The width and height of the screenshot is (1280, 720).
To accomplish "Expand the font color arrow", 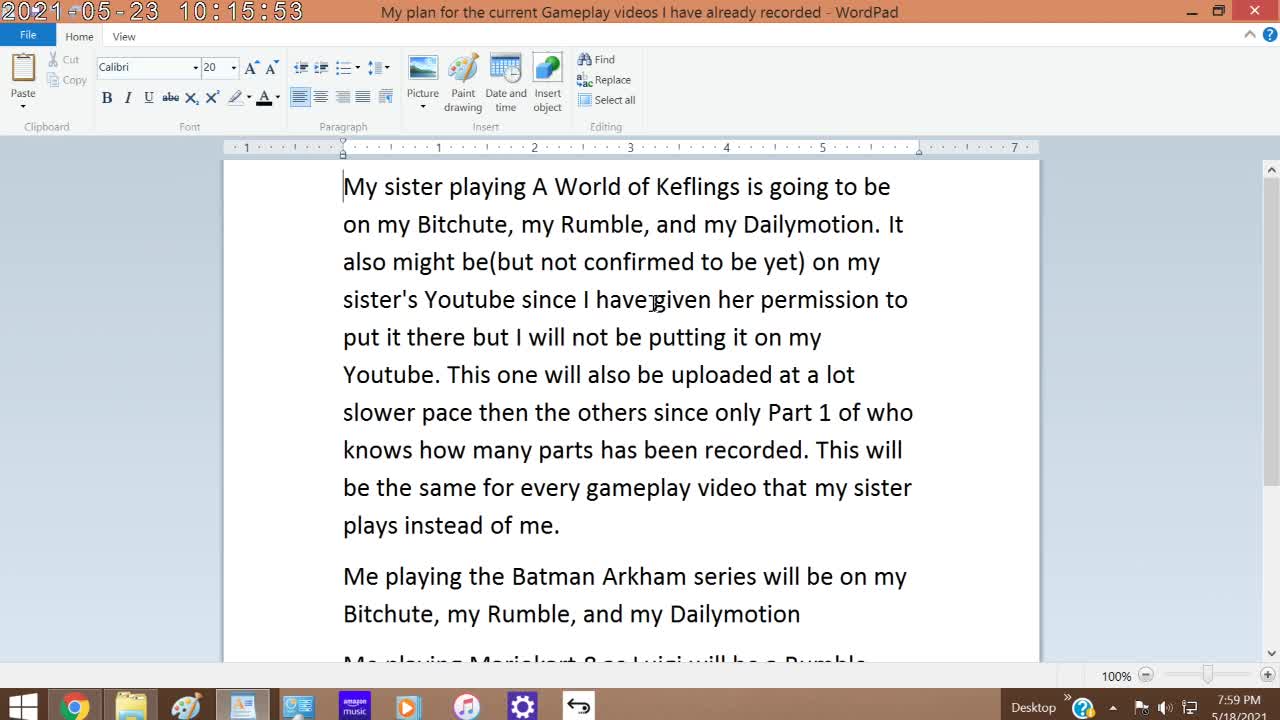I will tap(278, 97).
